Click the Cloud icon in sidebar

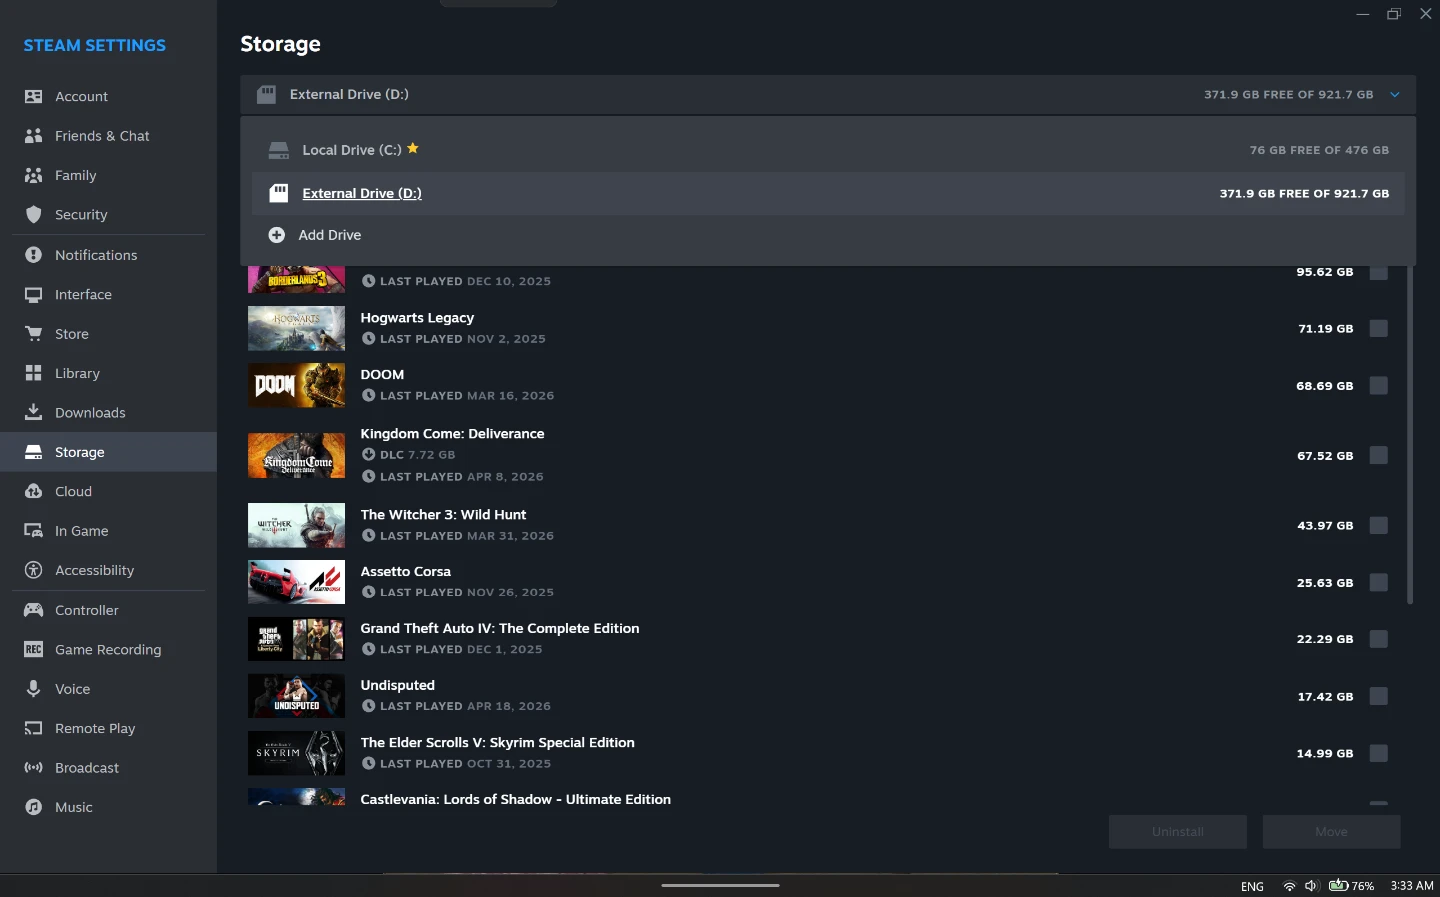pyautogui.click(x=33, y=492)
